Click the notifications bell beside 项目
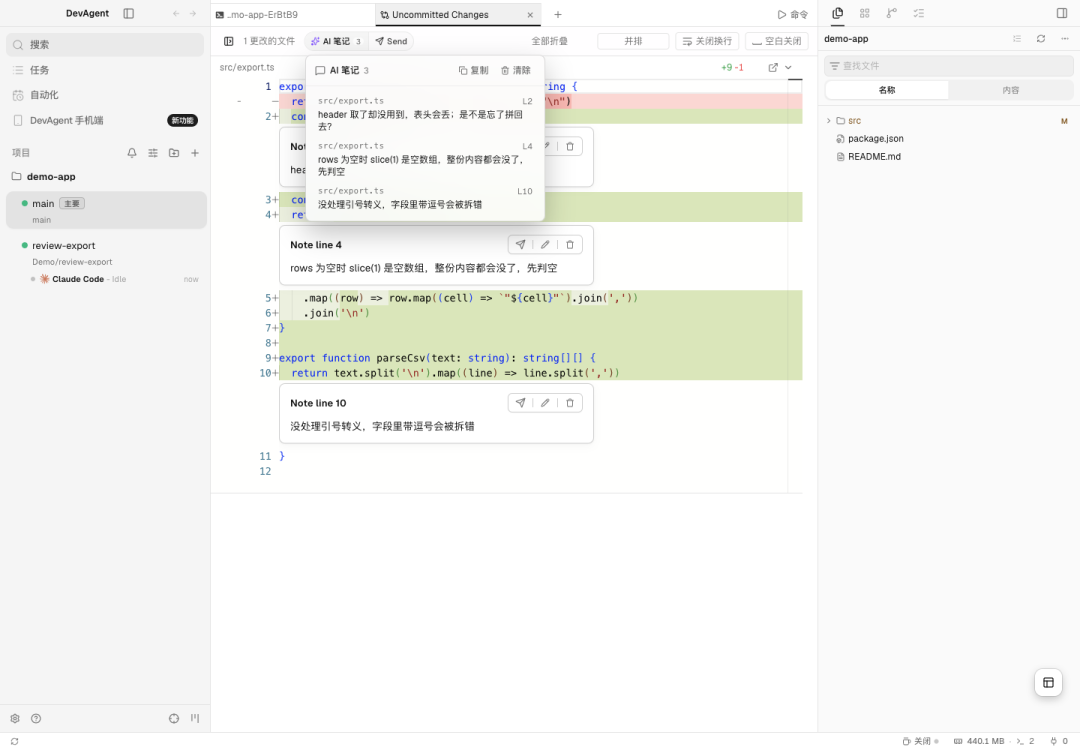 (x=132, y=153)
